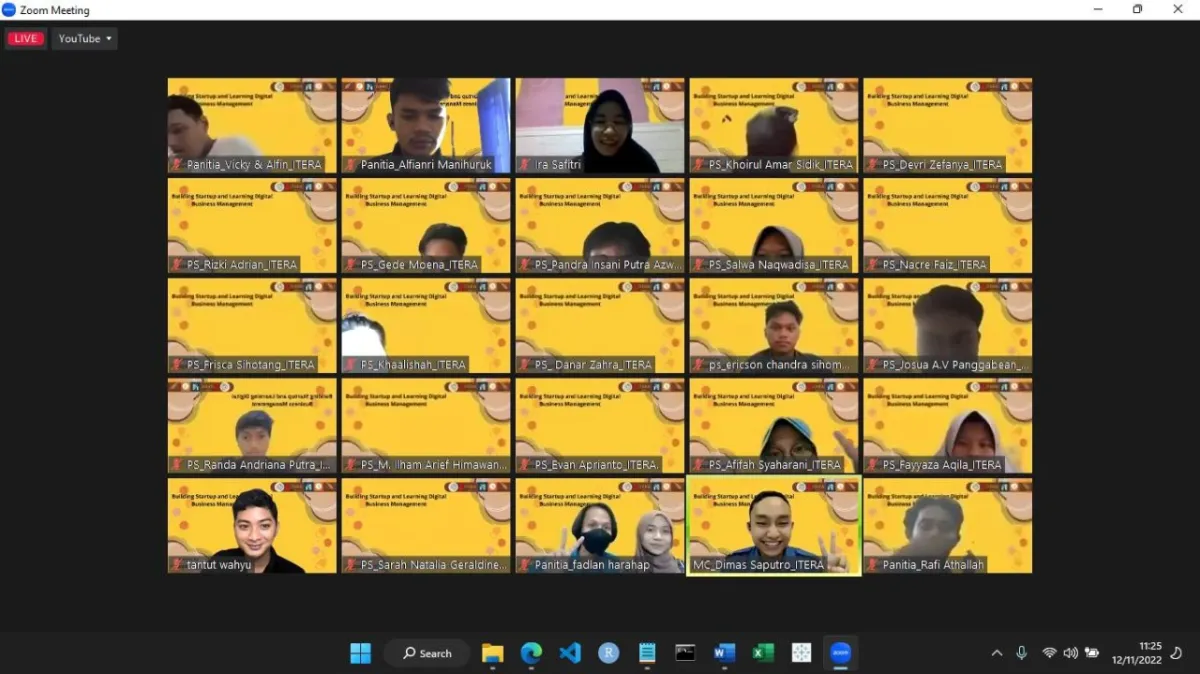
Task: Open the R application from the taskbar
Action: [608, 652]
